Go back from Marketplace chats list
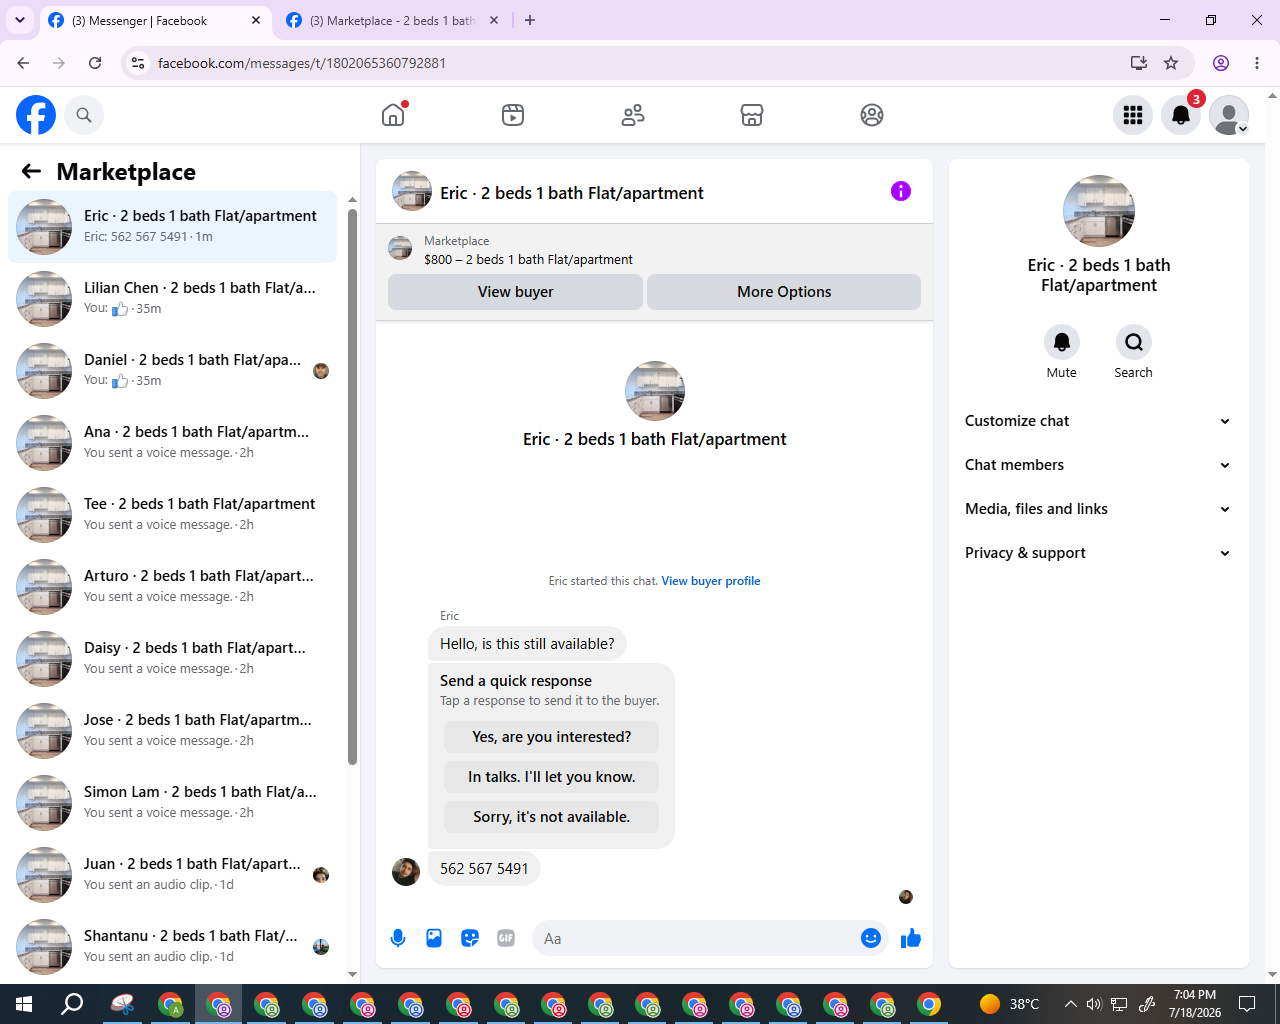 (x=31, y=171)
